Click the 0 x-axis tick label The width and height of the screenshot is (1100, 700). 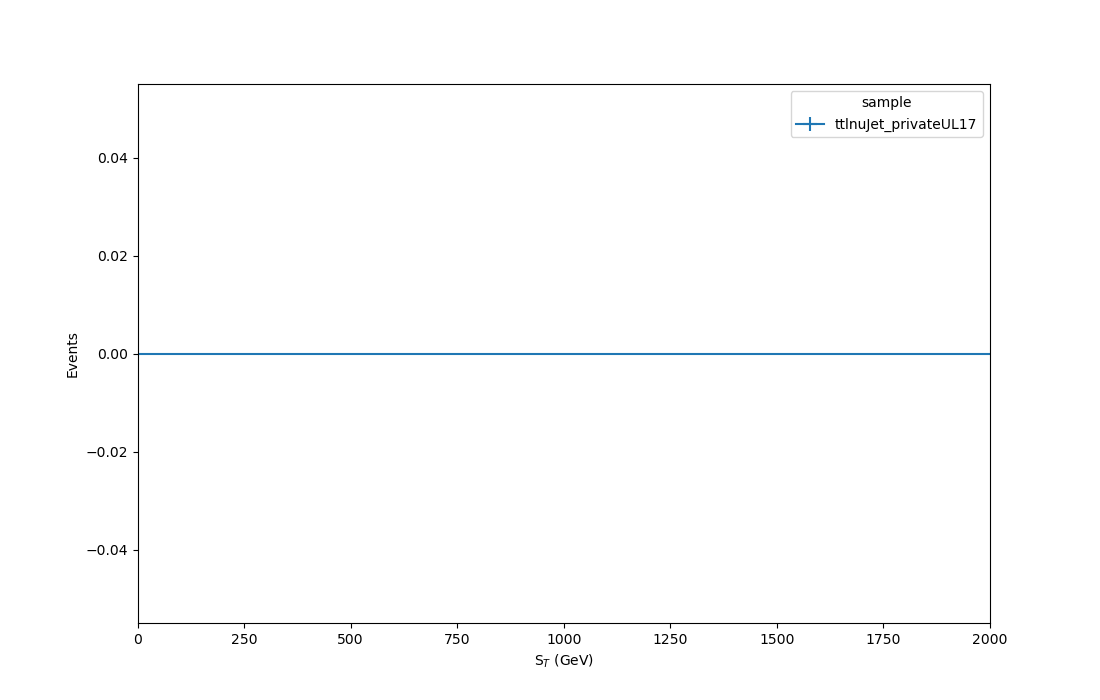138,640
